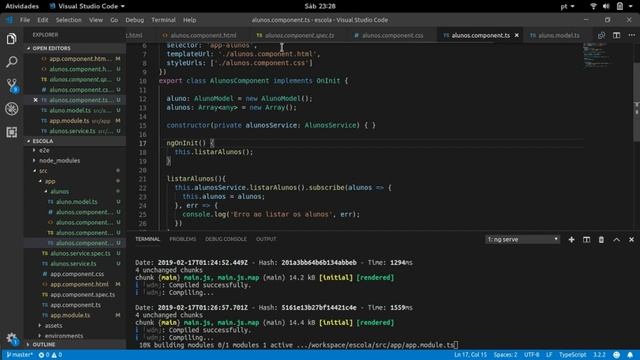Click the 'Ln 17, Col 15' status entry
The height and width of the screenshot is (360, 640).
pos(470,355)
